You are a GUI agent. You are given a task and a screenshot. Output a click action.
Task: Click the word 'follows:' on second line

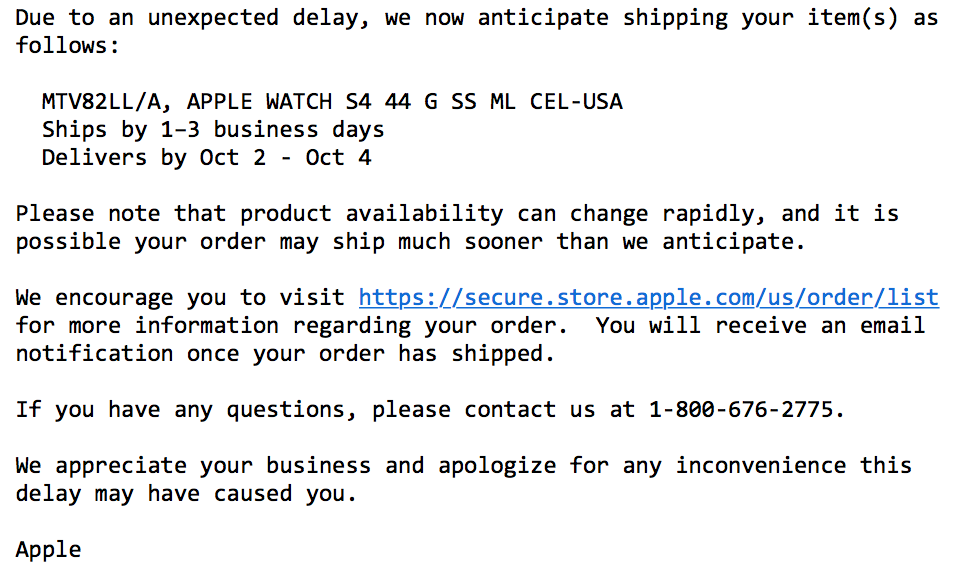coord(67,46)
